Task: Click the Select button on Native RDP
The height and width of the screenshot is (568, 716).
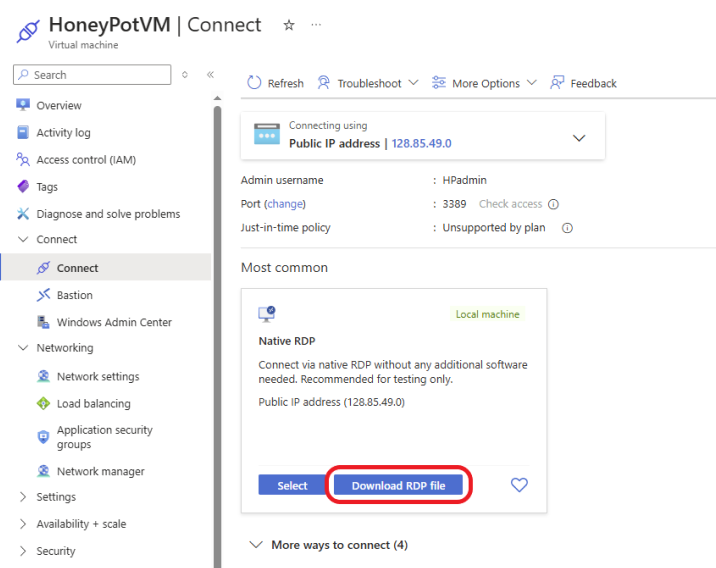Action: click(x=292, y=485)
